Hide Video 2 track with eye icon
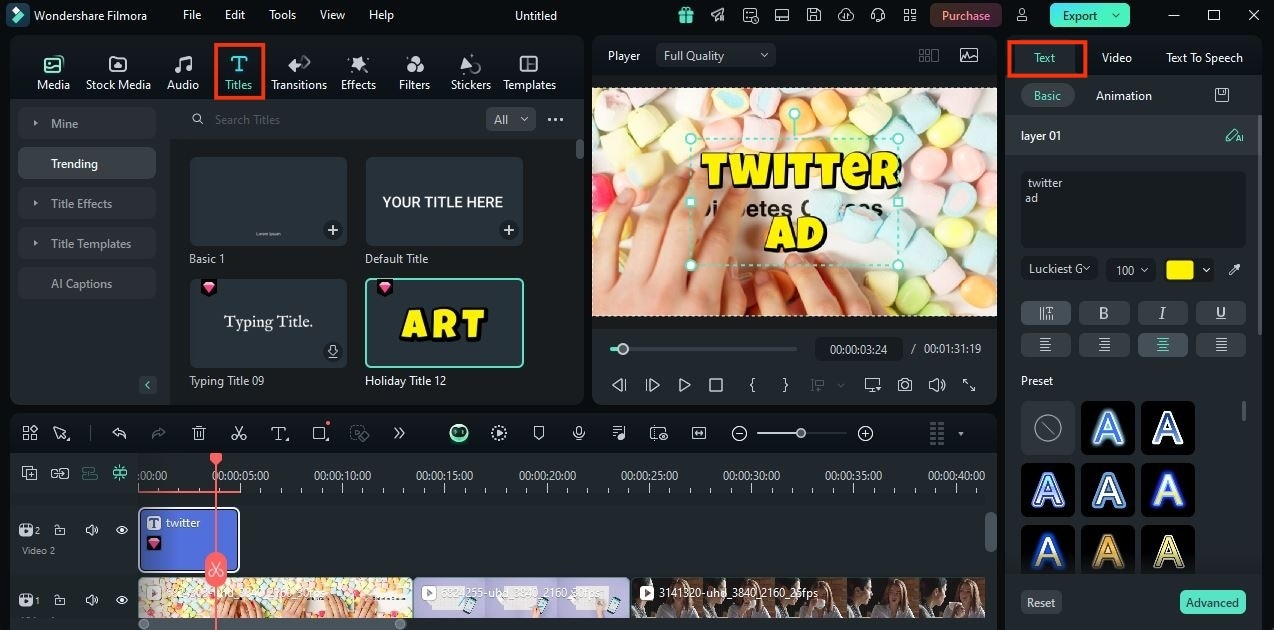Viewport: 1274px width, 630px height. 122,530
